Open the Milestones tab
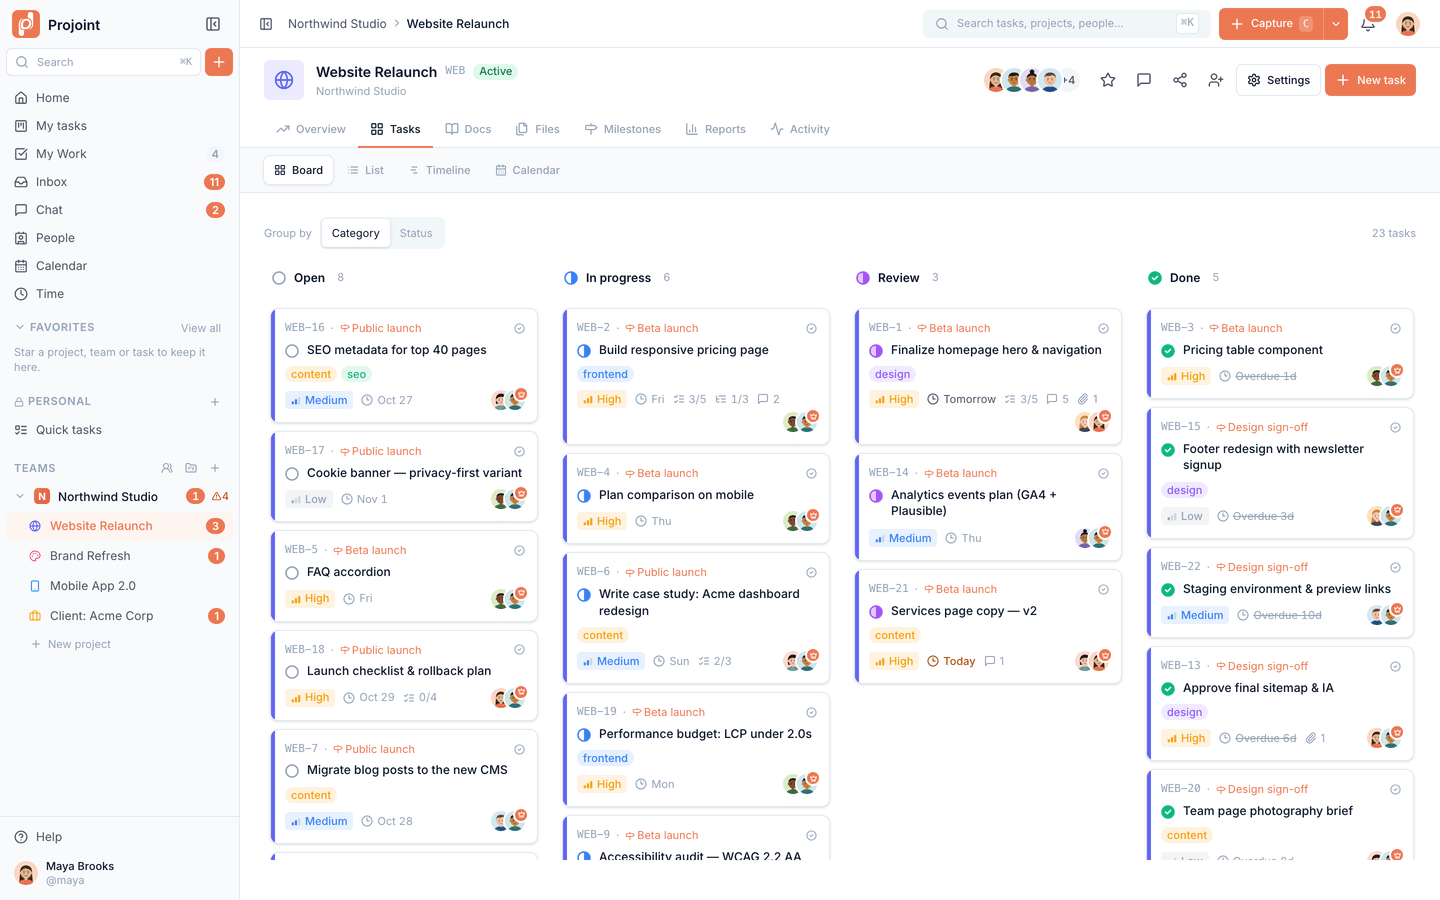The height and width of the screenshot is (900, 1440). click(x=623, y=129)
